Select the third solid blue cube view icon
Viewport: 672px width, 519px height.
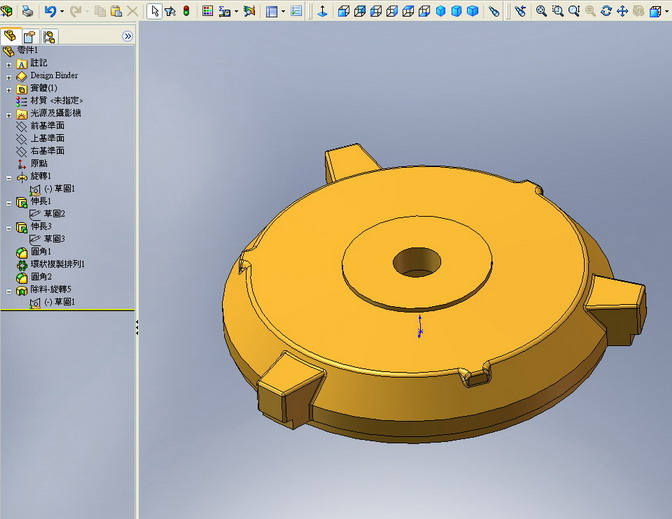472,11
